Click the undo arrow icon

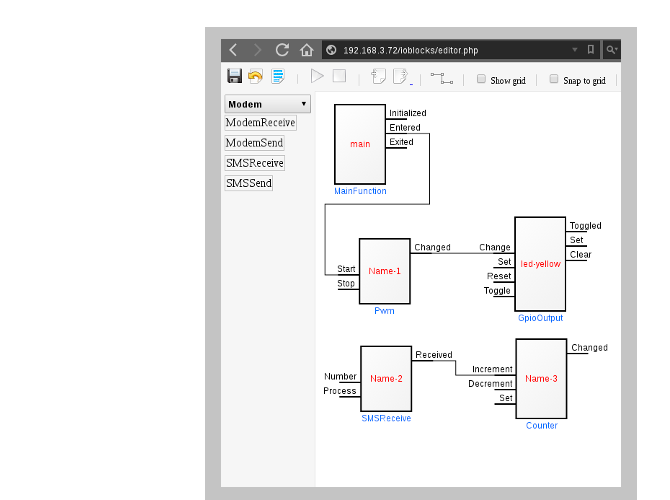tap(256, 76)
